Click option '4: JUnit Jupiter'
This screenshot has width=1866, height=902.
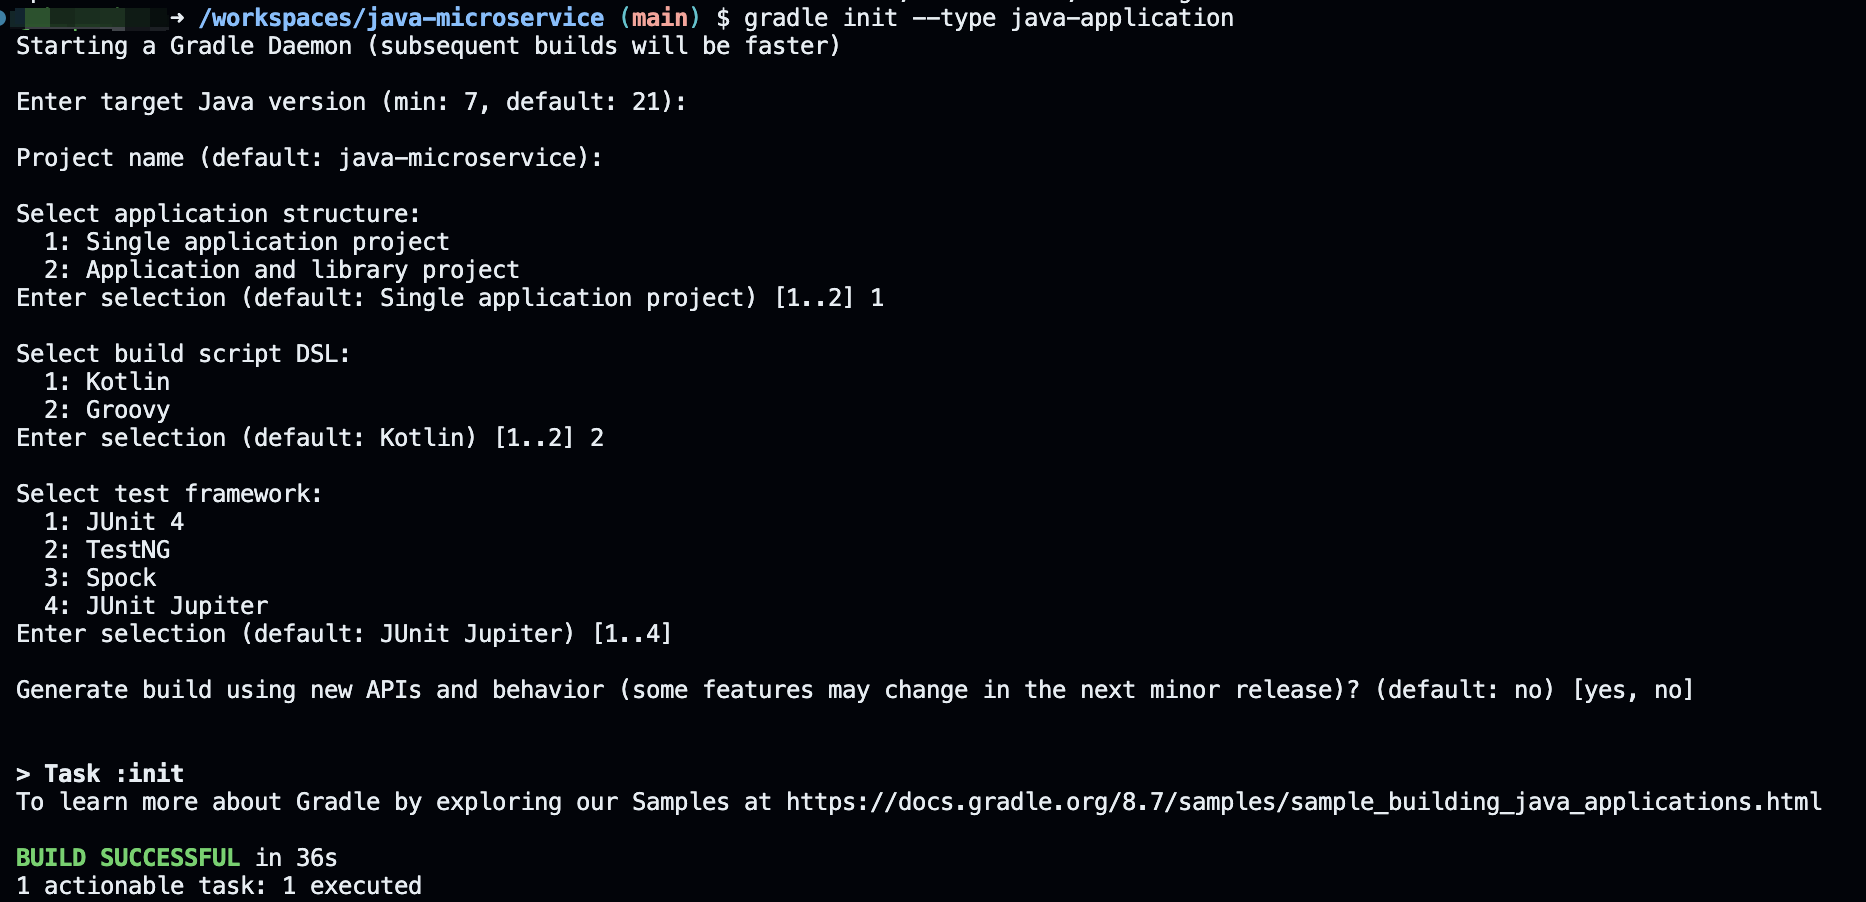tap(156, 606)
